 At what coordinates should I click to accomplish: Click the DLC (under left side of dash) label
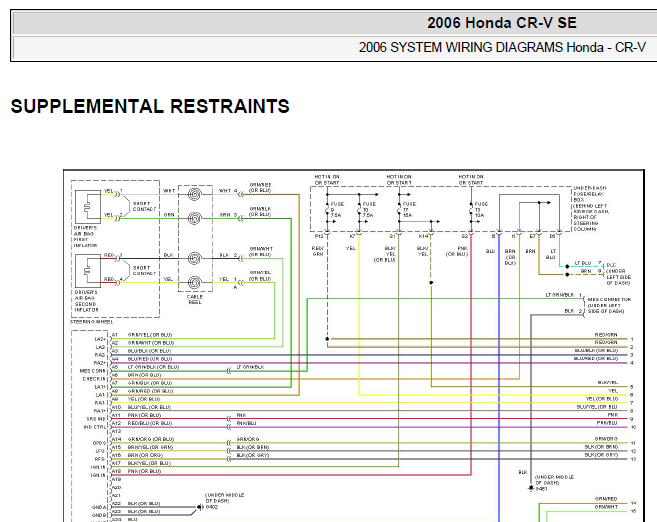[618, 274]
